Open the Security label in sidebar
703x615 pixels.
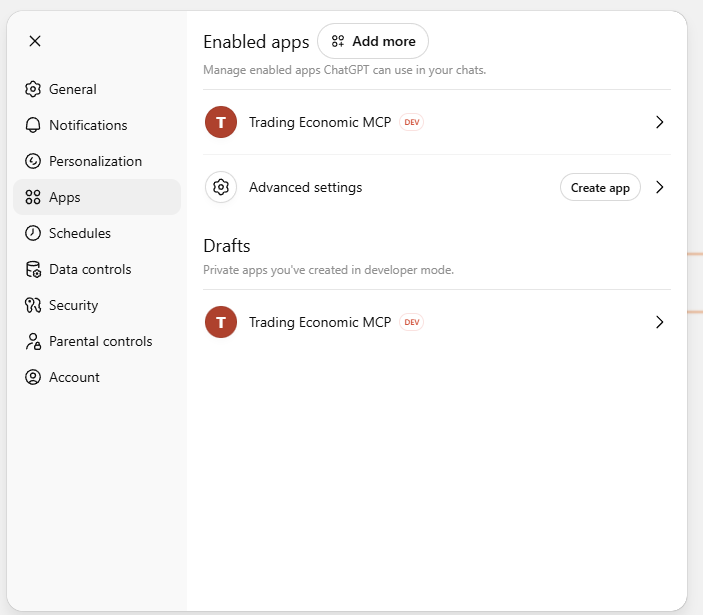[74, 305]
